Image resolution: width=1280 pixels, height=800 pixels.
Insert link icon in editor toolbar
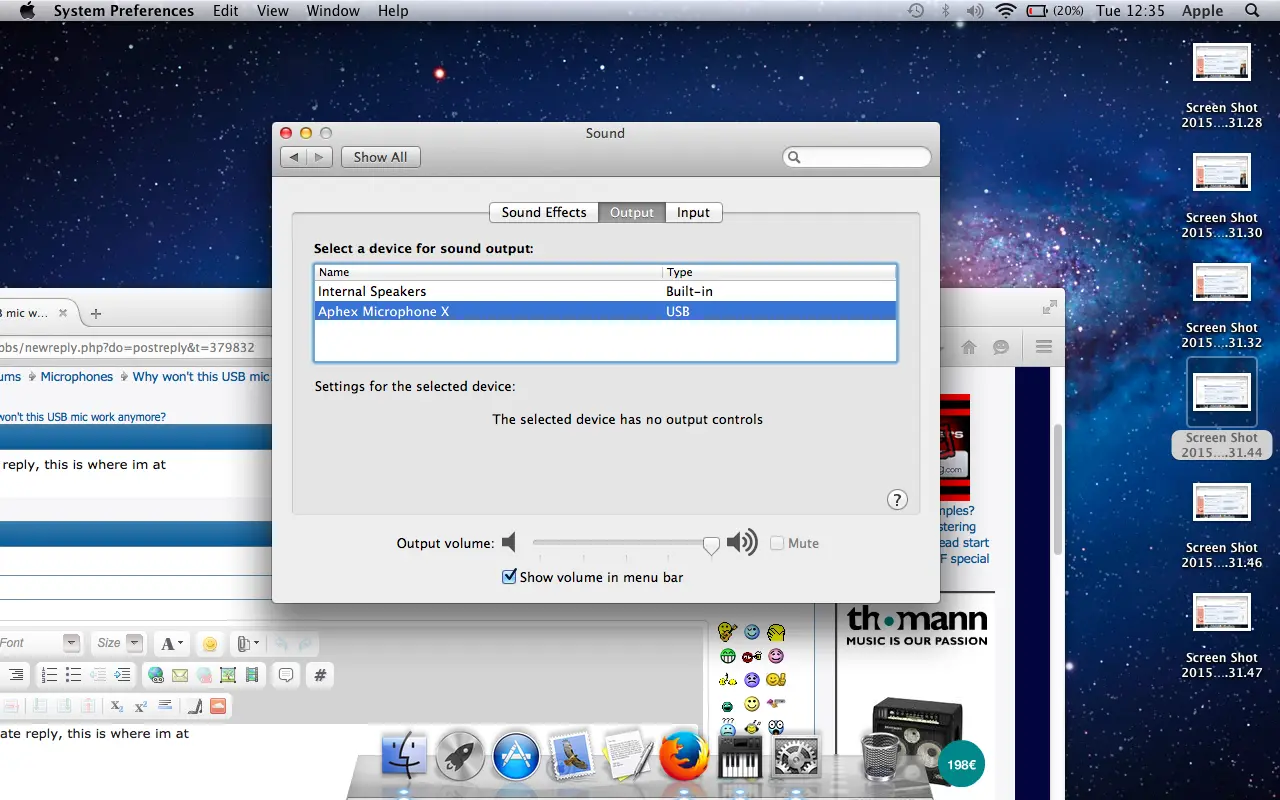click(x=156, y=675)
